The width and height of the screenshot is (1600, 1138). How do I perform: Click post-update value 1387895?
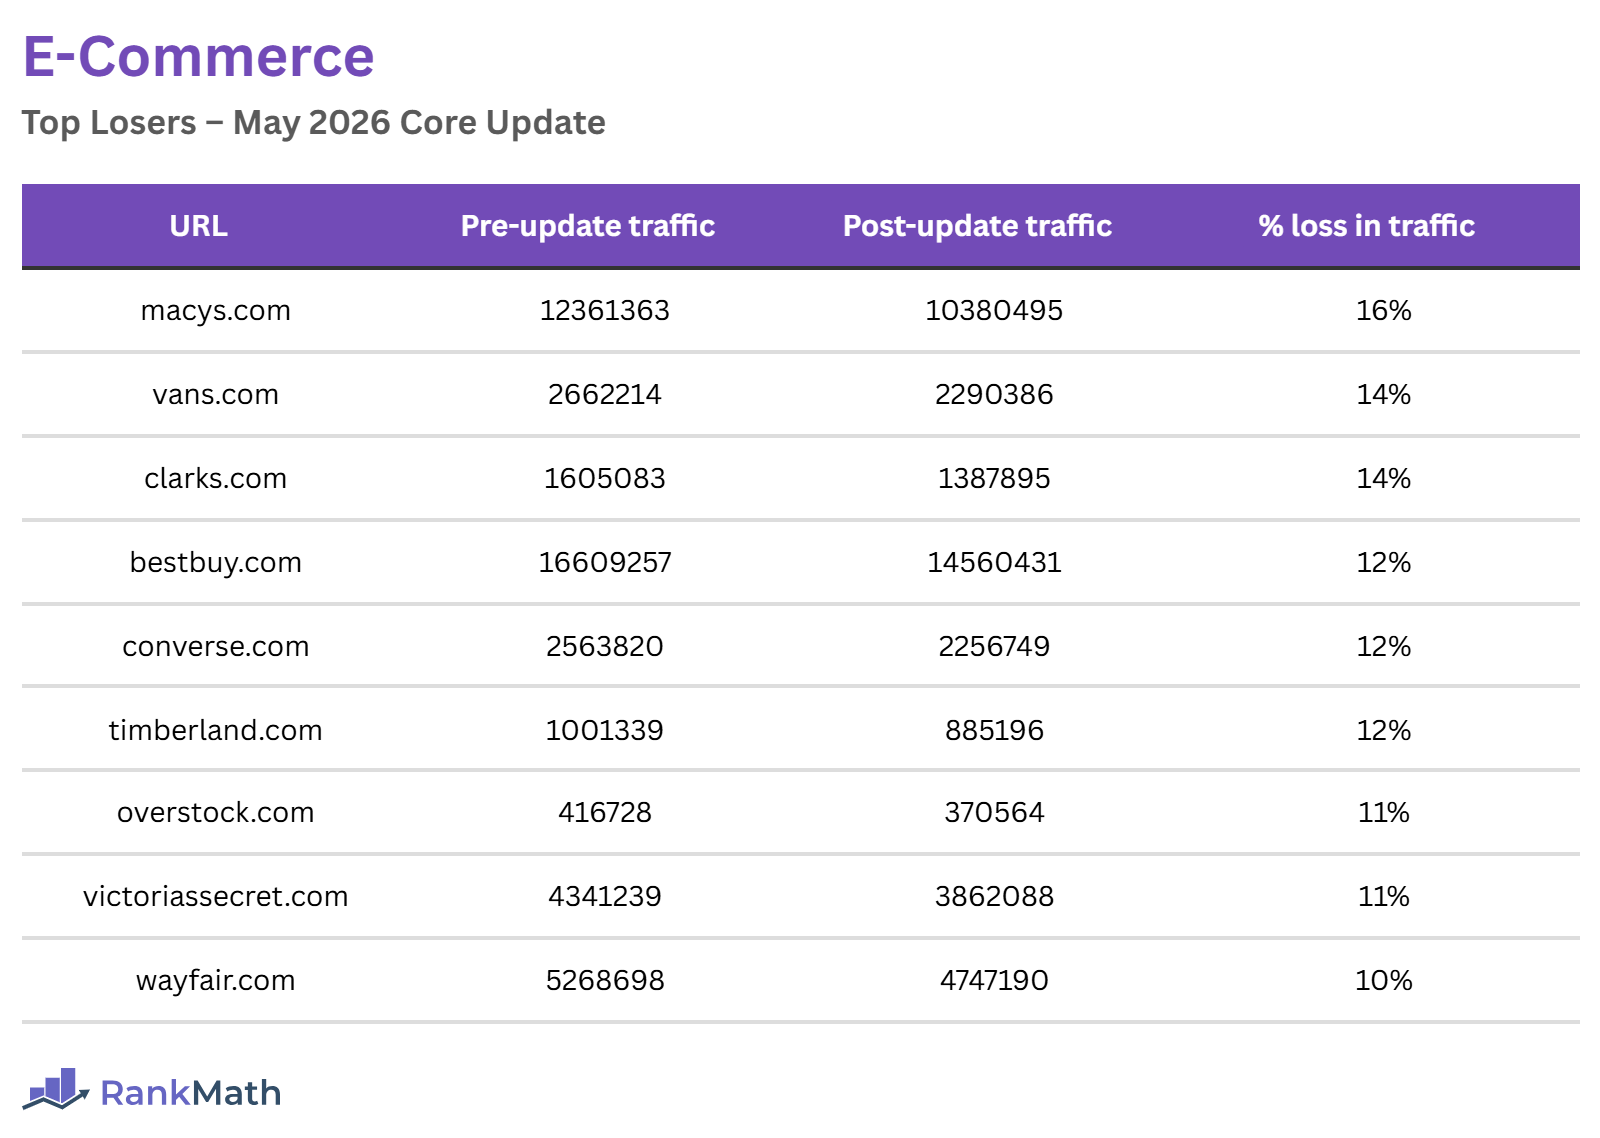994,479
